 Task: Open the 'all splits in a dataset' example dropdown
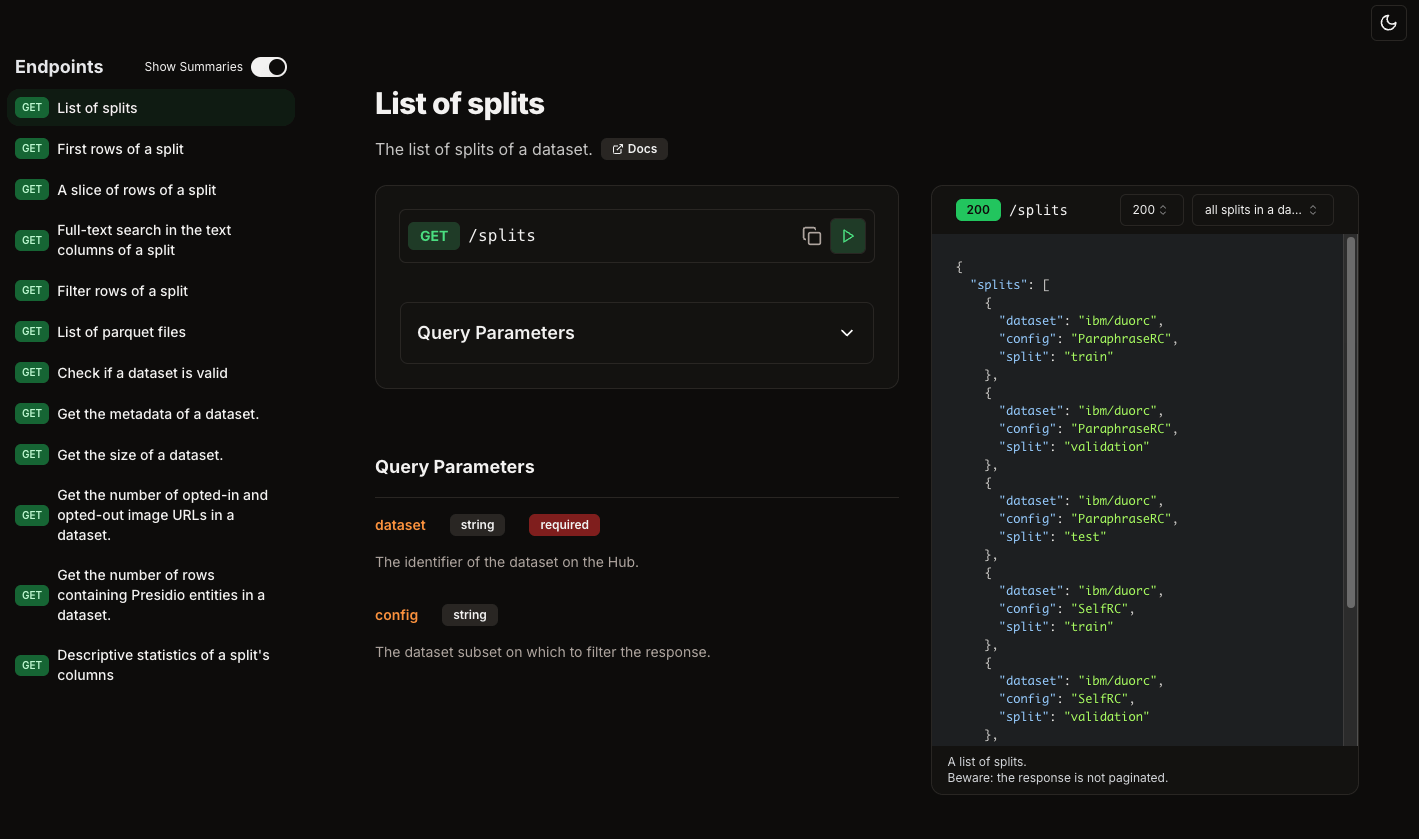tap(1262, 210)
